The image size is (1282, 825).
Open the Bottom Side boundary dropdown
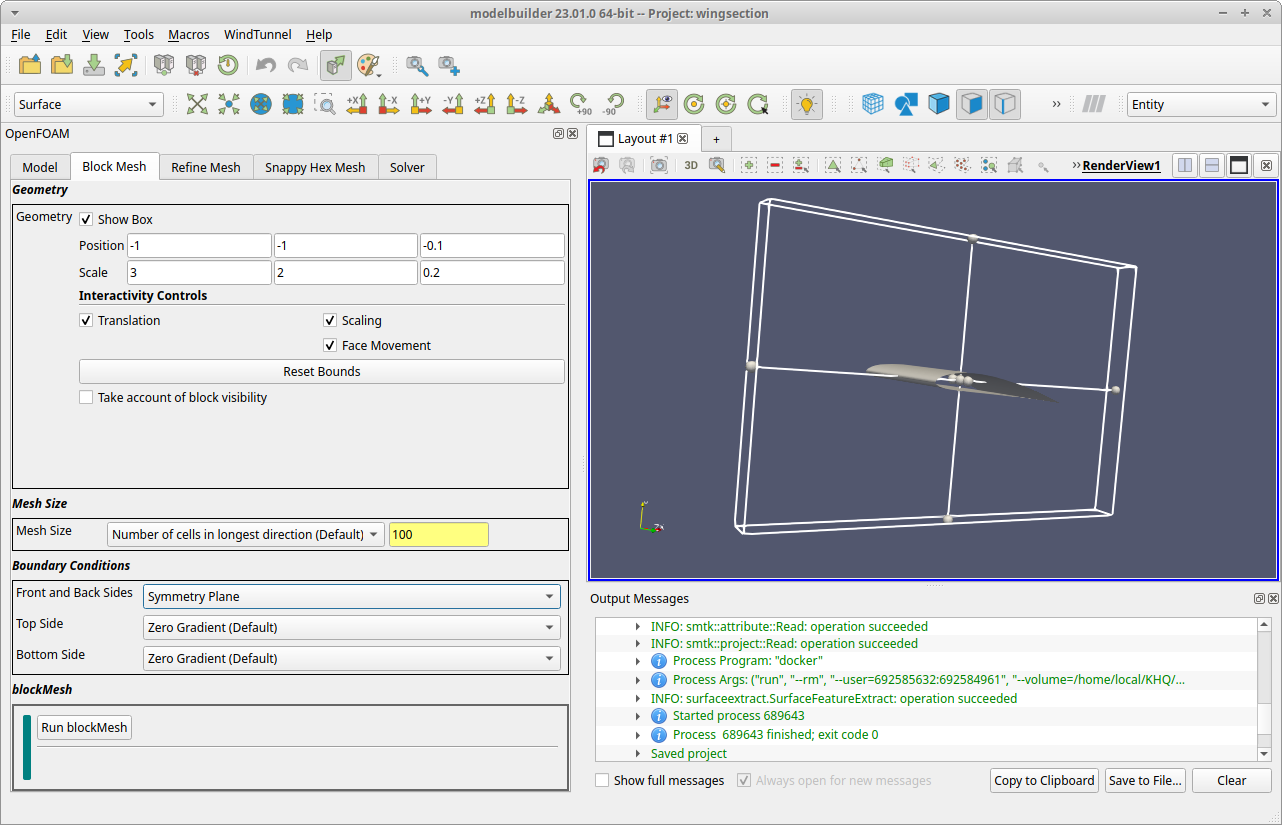352,658
